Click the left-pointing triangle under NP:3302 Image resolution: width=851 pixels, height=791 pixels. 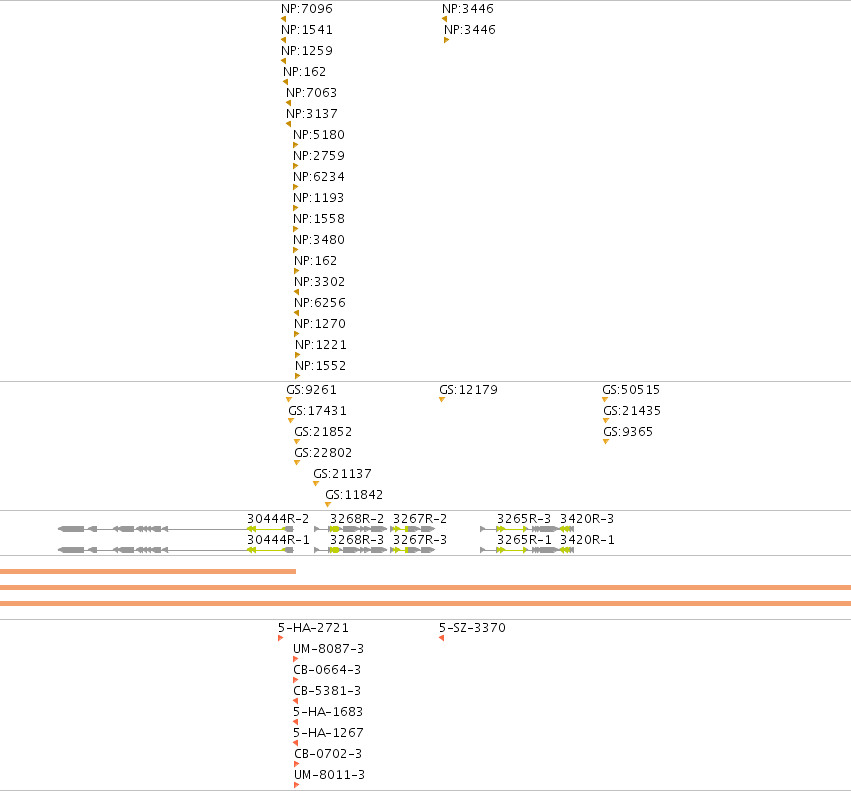point(296,292)
